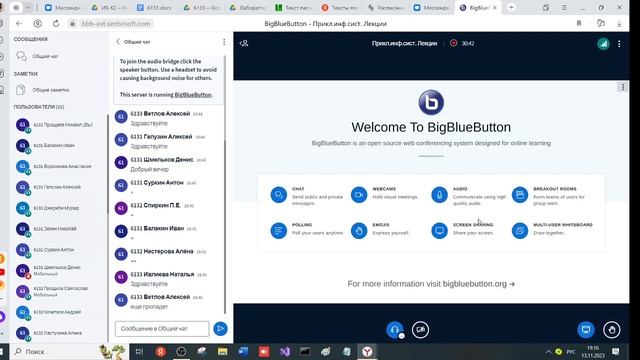Open Visual Studio from the taskbar
Screen dimensions: 640x360
tap(284, 351)
